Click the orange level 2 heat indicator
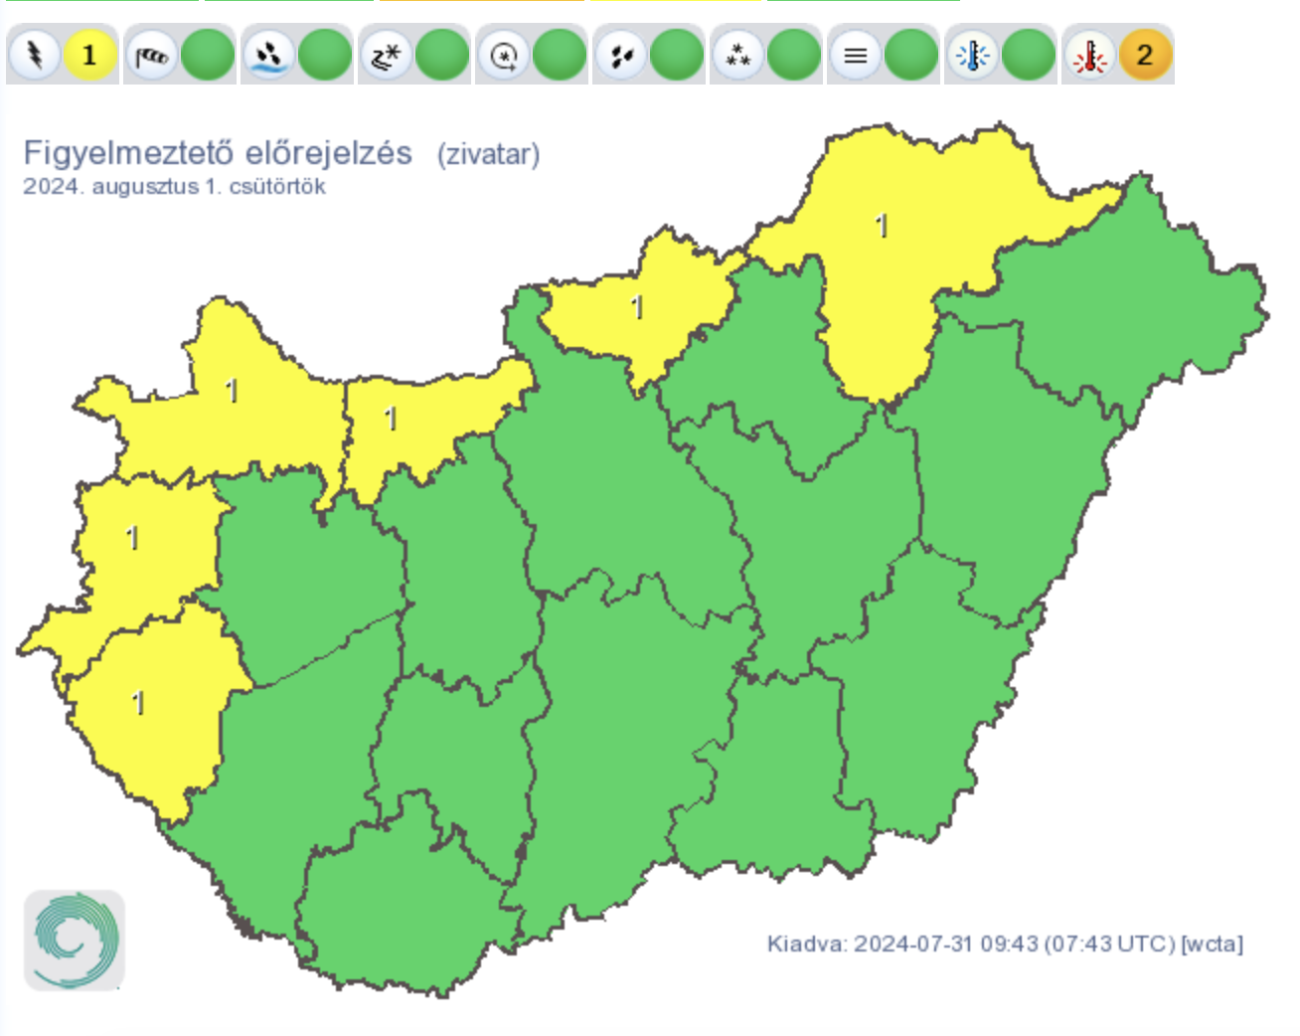This screenshot has height=1036, width=1300. (x=1145, y=55)
